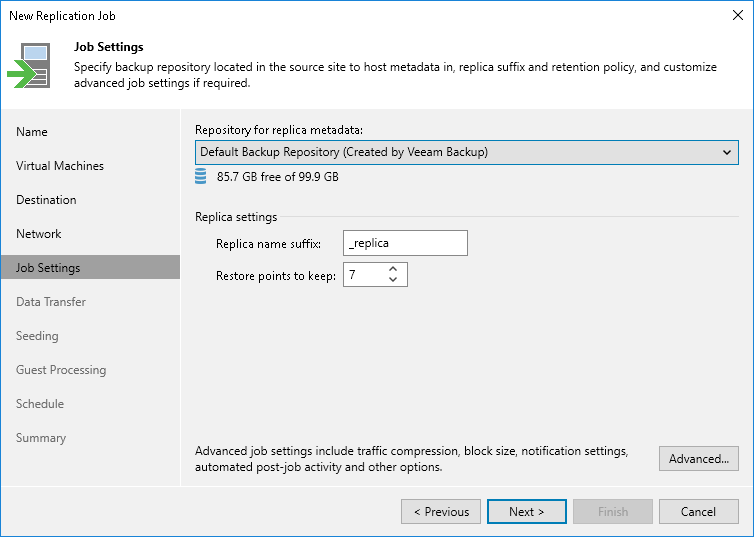Go to the Name wizard step
This screenshot has height=537, width=754.
click(32, 132)
